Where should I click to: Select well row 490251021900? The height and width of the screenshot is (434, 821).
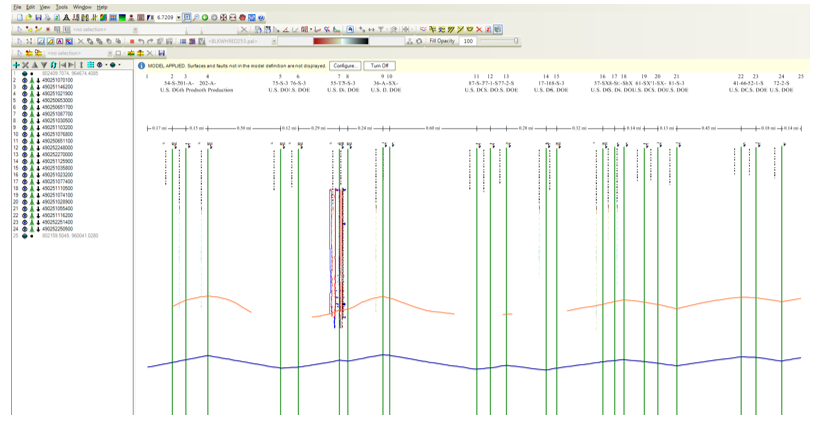(58, 94)
